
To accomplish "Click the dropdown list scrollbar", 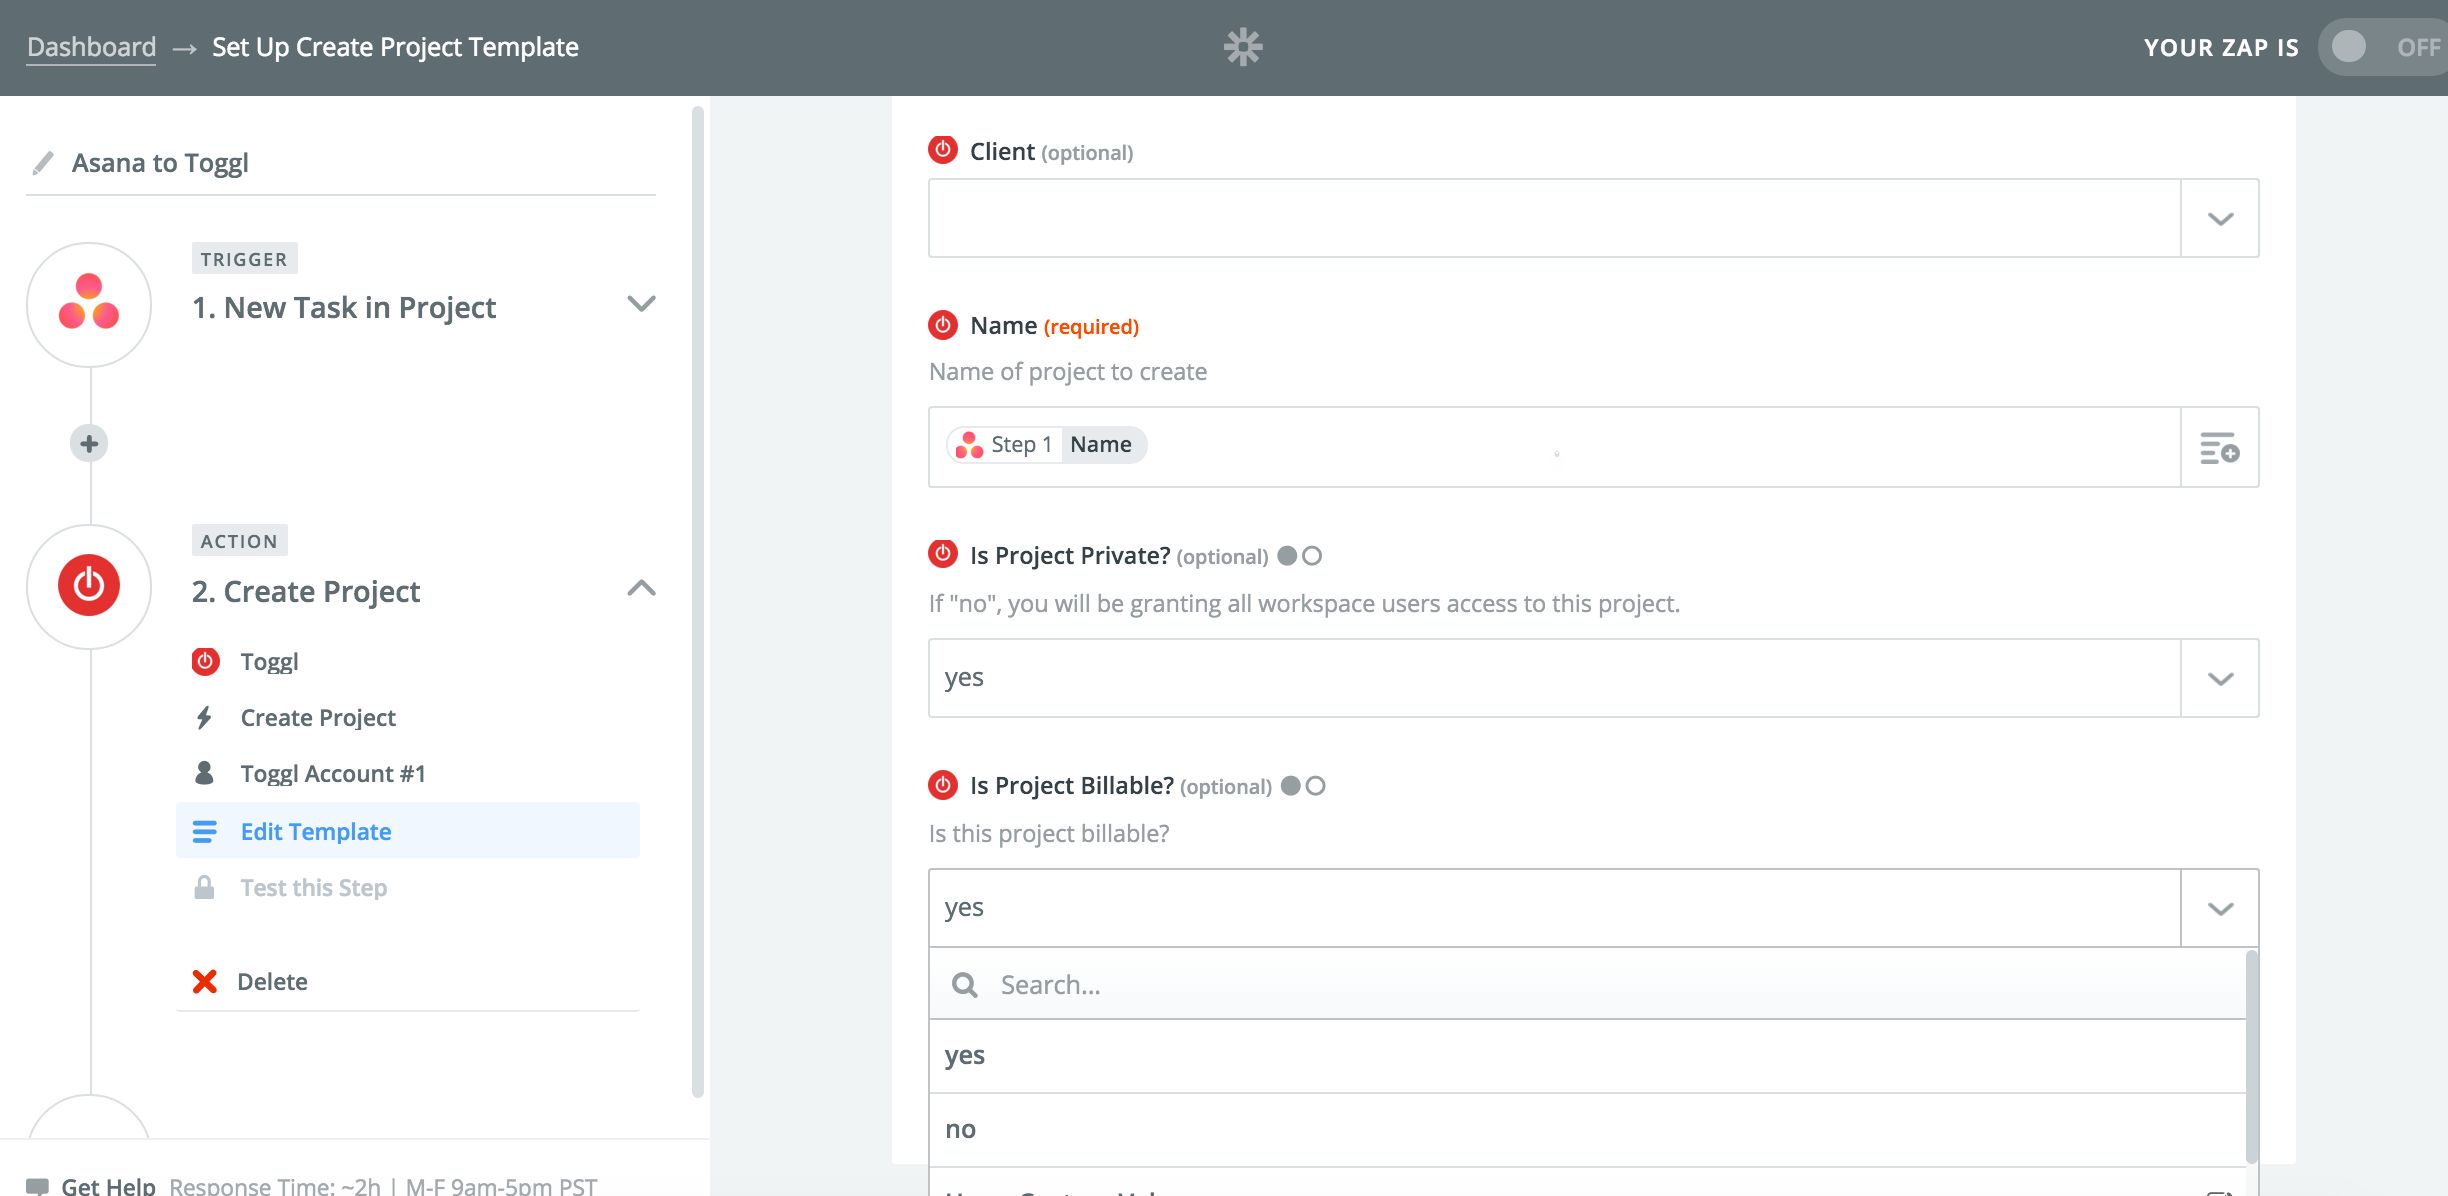I will tap(2251, 1055).
